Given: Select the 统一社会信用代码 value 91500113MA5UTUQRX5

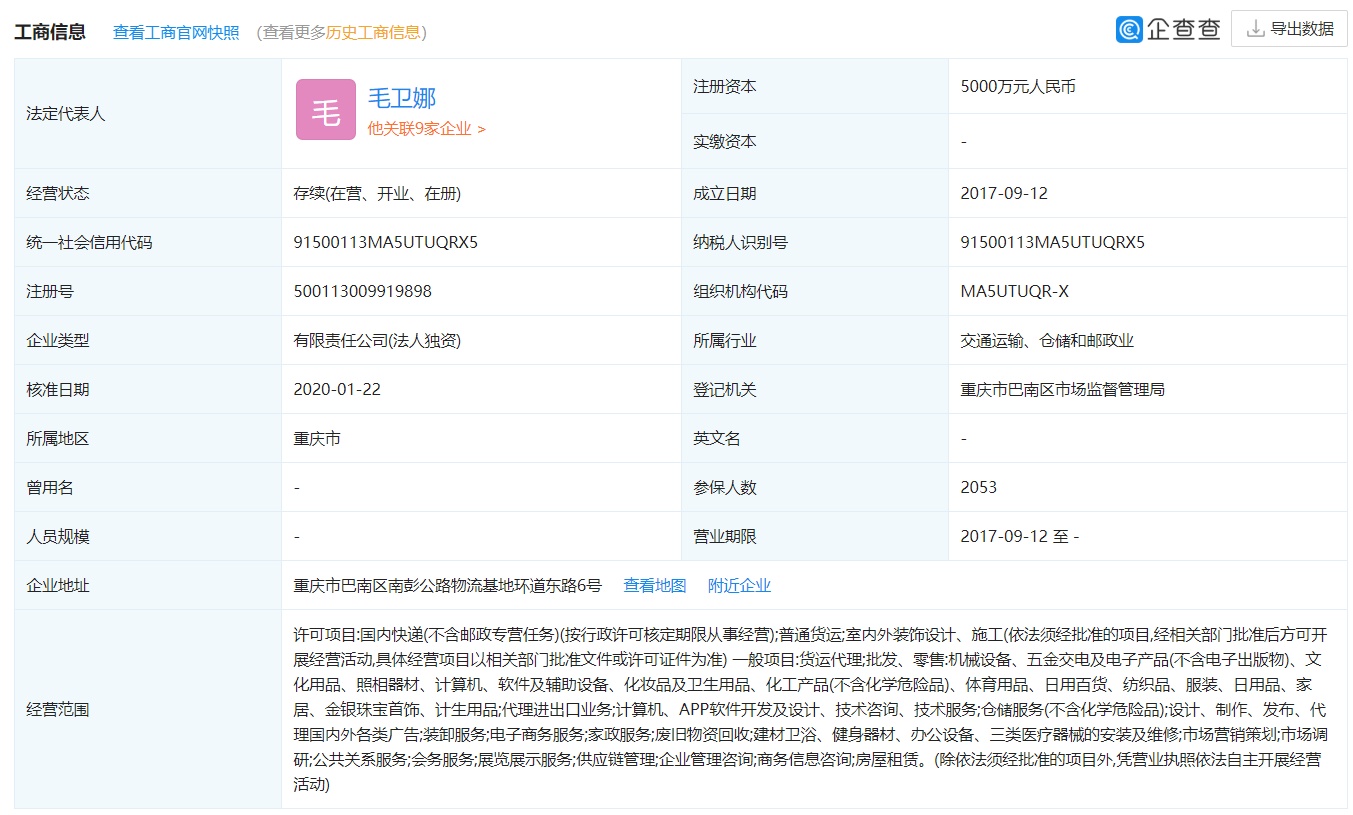Looking at the screenshot, I should point(385,242).
